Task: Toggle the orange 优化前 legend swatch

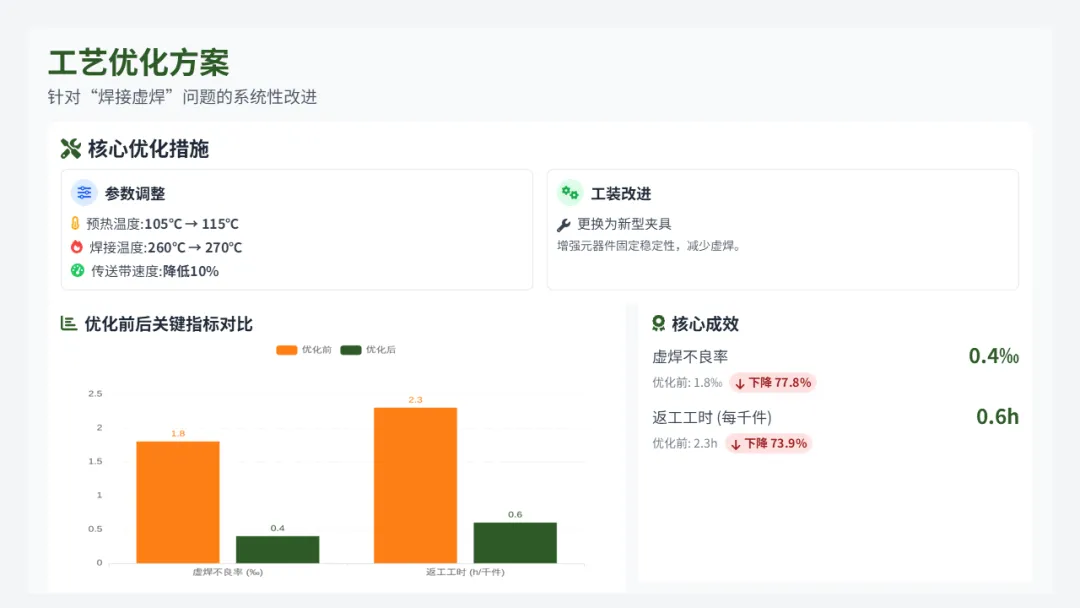Action: tap(287, 350)
